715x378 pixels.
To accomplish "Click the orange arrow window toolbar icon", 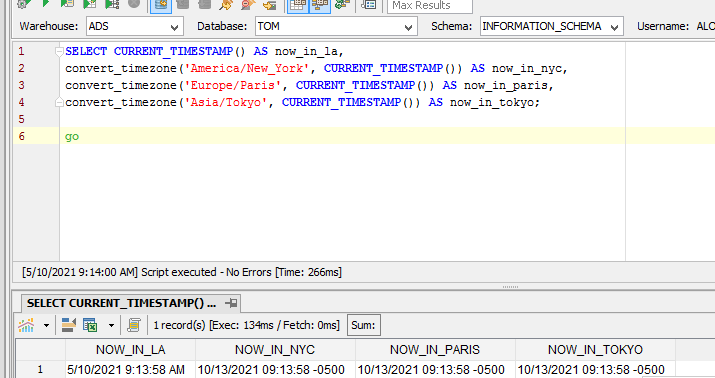I will click(x=269, y=5).
